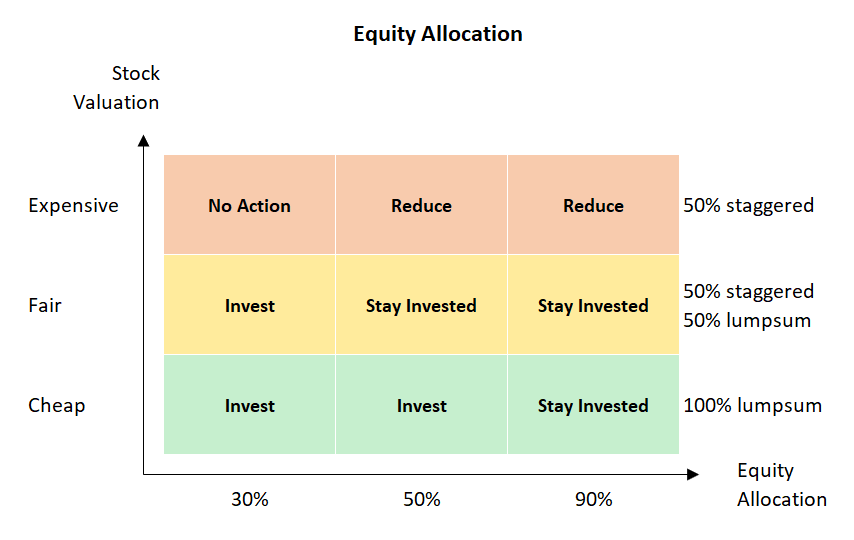This screenshot has height=540, width=854.
Task: Click the "No Action" cell
Action: 249,206
